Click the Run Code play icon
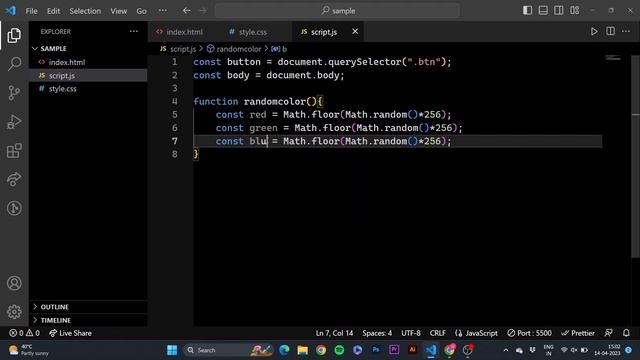 pyautogui.click(x=594, y=31)
